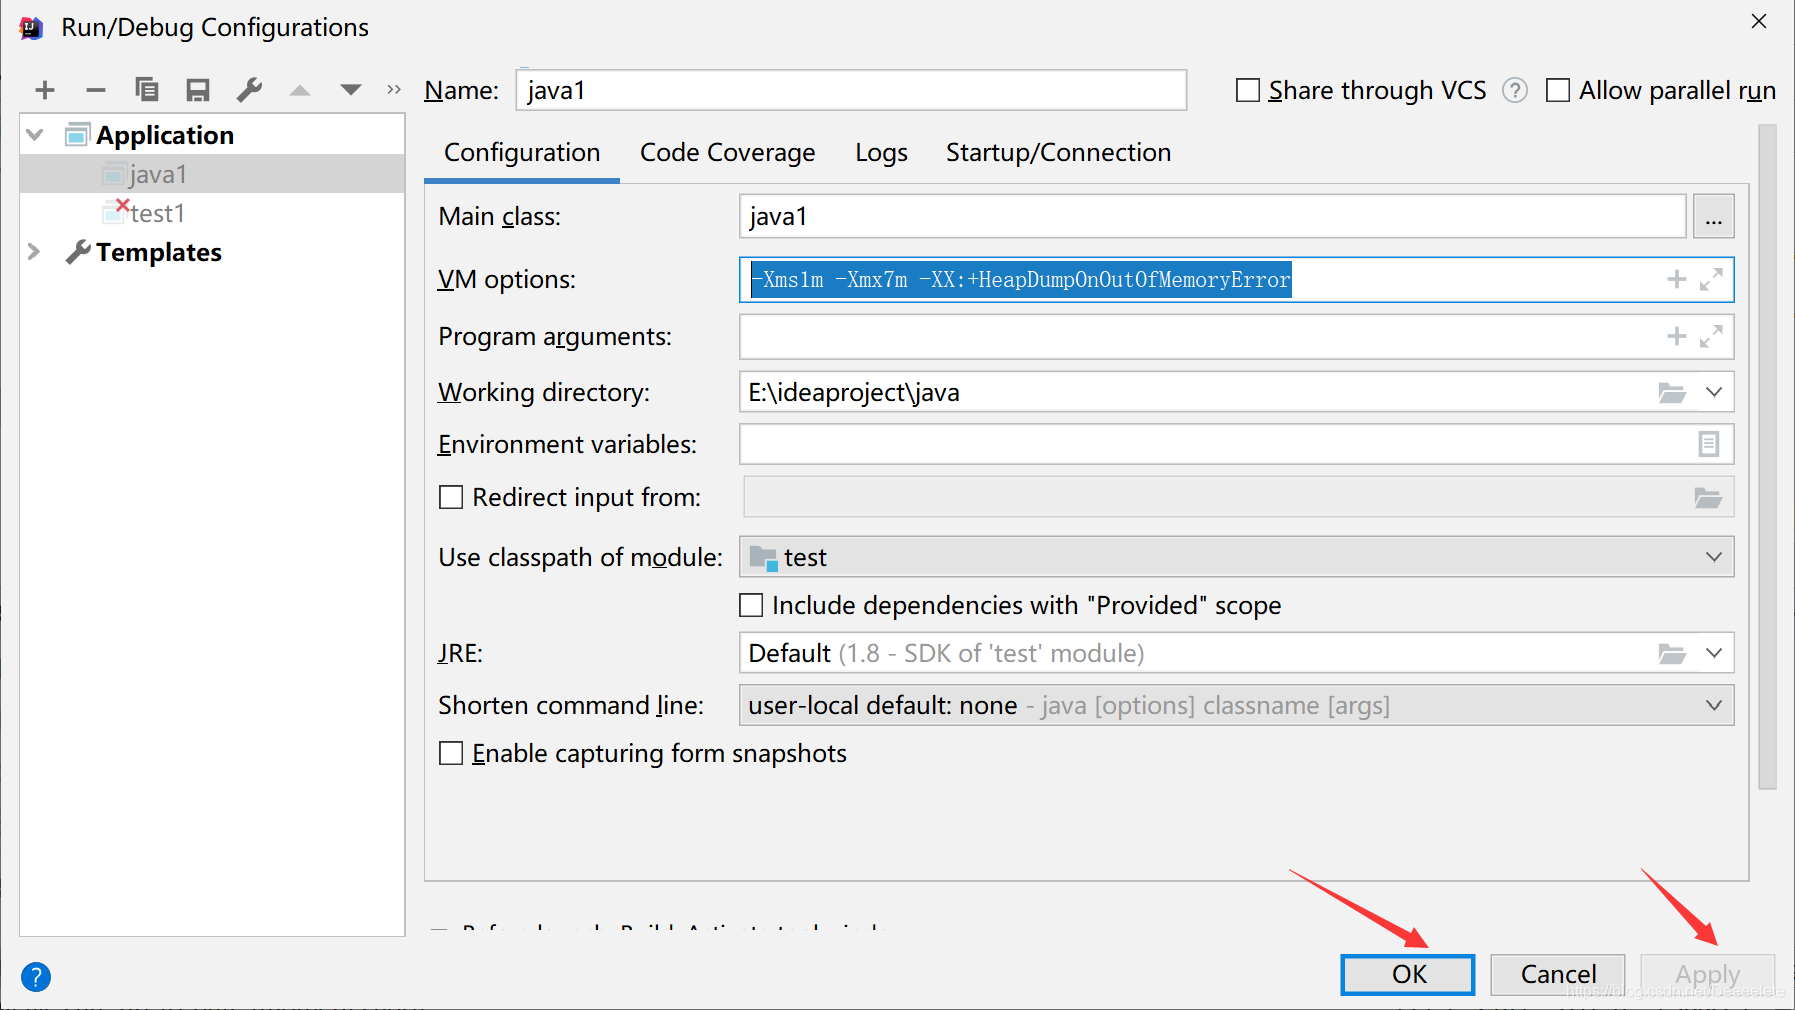Browse JRE location with folder icon

click(1672, 654)
